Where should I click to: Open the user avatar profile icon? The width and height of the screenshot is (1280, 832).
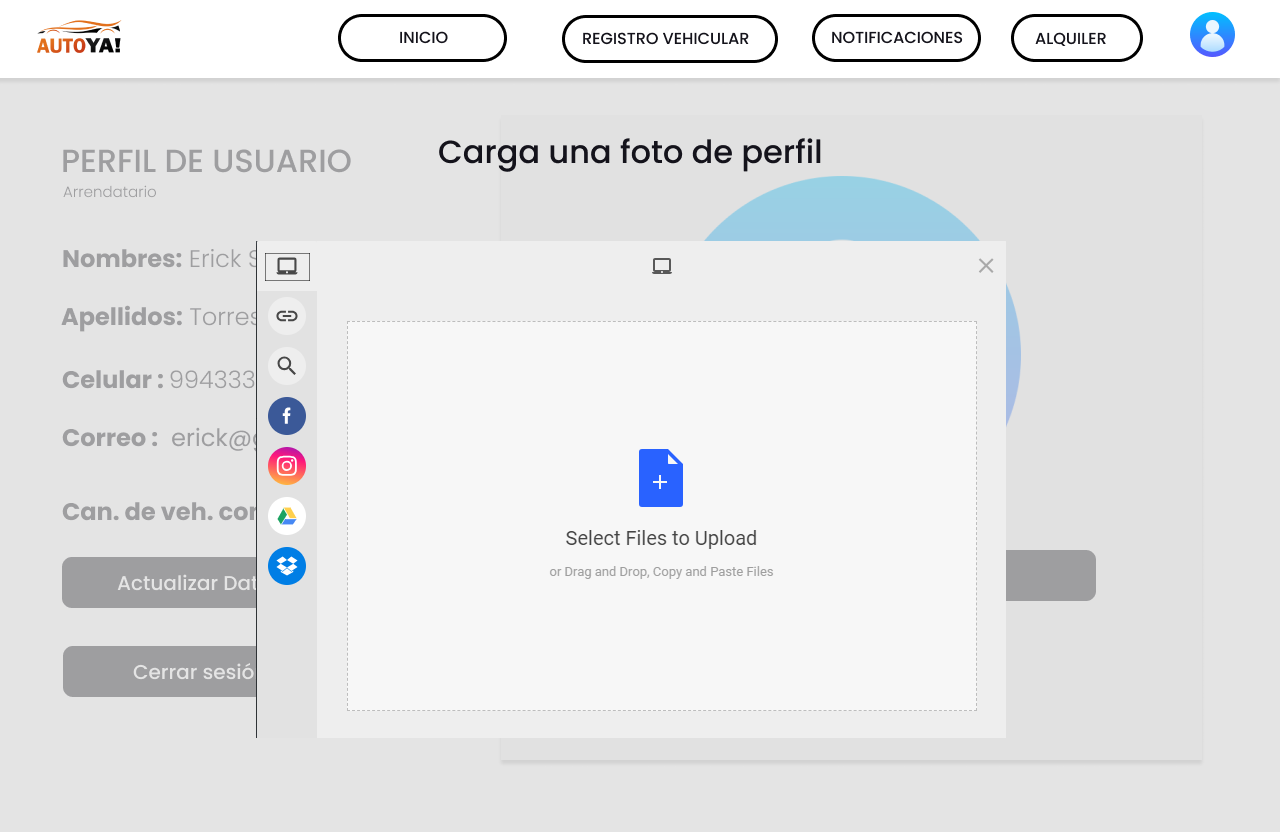click(1212, 35)
